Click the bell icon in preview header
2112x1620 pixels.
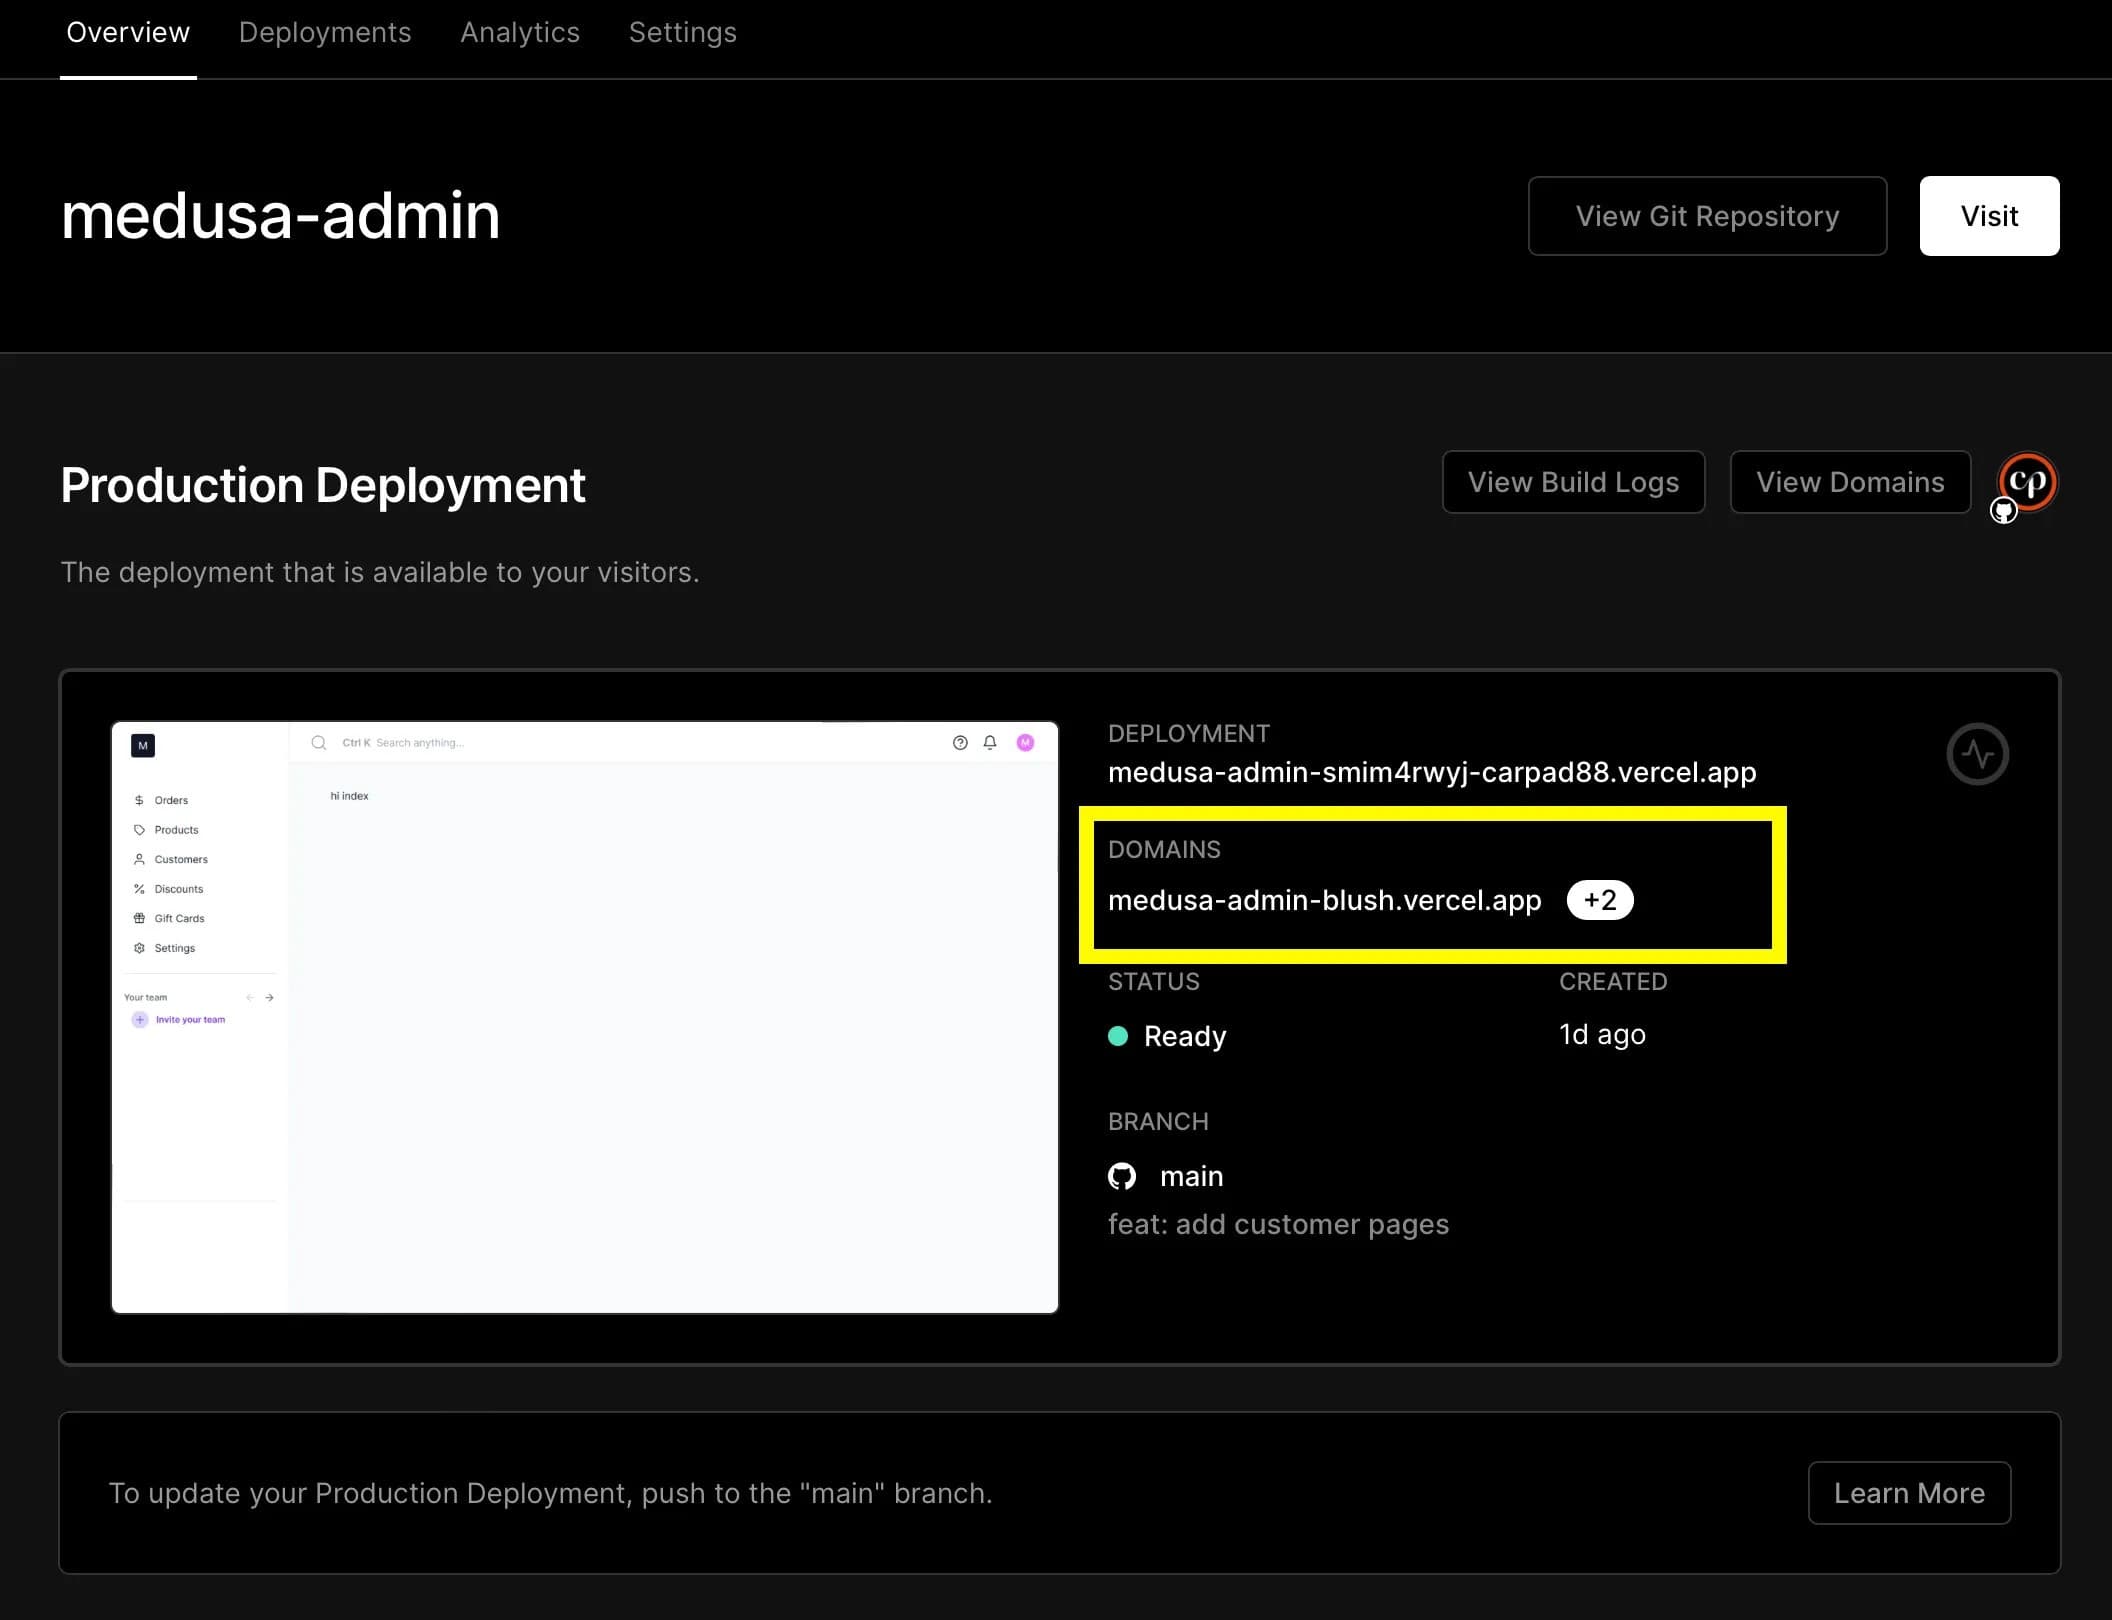pyautogui.click(x=990, y=742)
